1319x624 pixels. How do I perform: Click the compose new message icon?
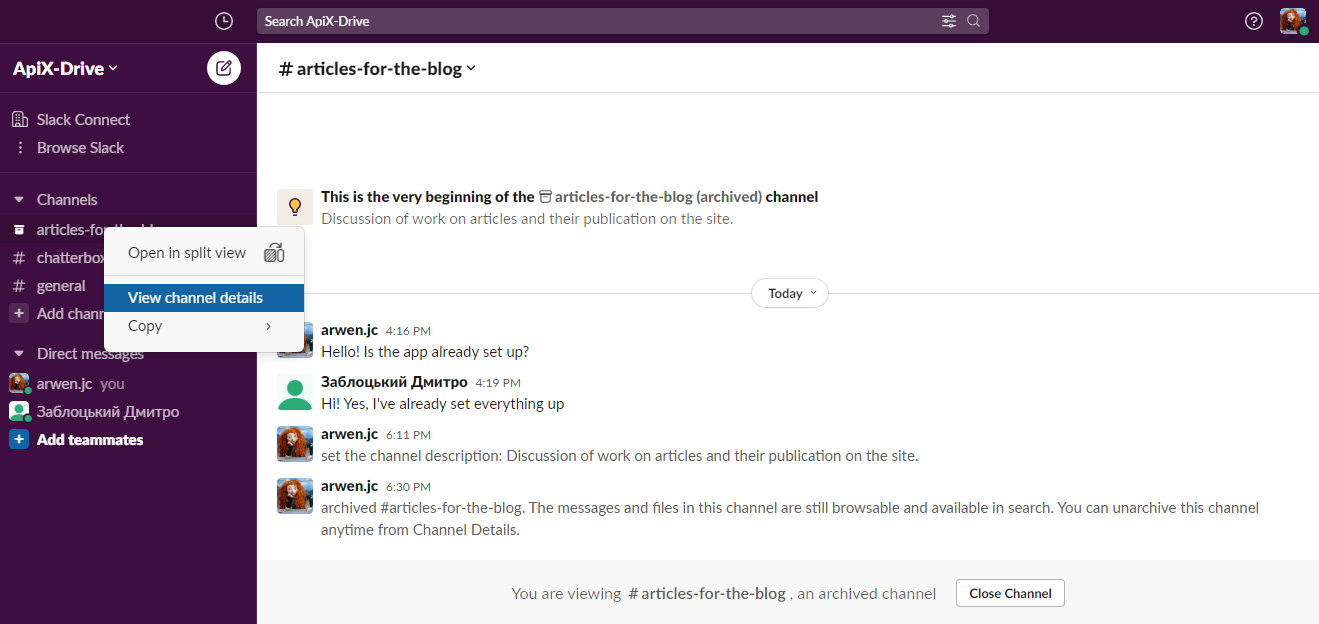click(x=224, y=68)
